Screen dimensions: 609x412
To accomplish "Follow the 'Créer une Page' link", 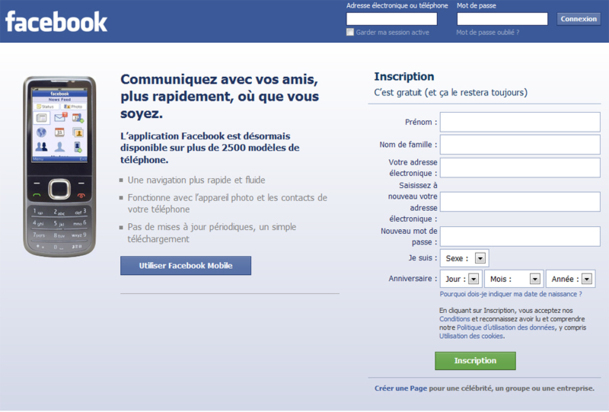I will click(399, 388).
